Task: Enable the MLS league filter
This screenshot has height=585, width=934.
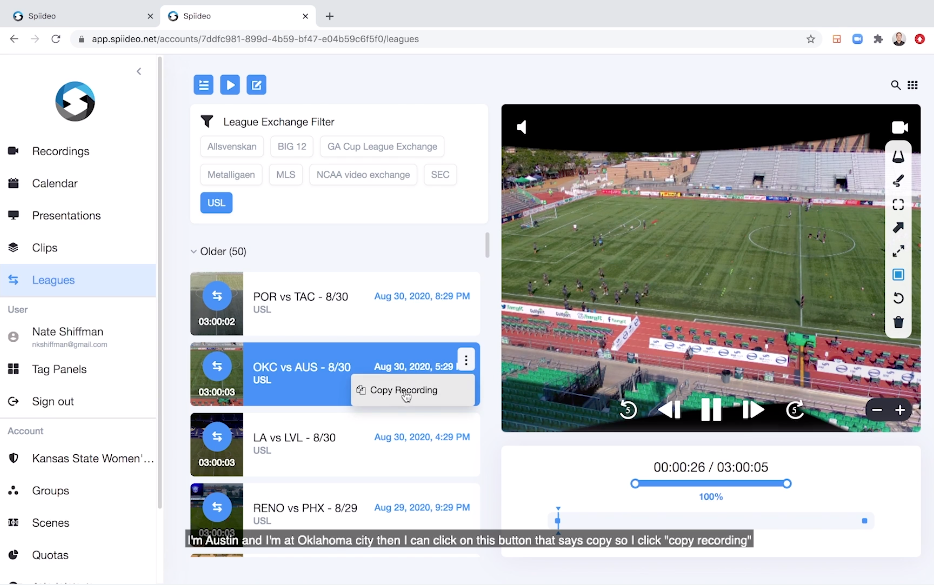Action: click(x=286, y=174)
